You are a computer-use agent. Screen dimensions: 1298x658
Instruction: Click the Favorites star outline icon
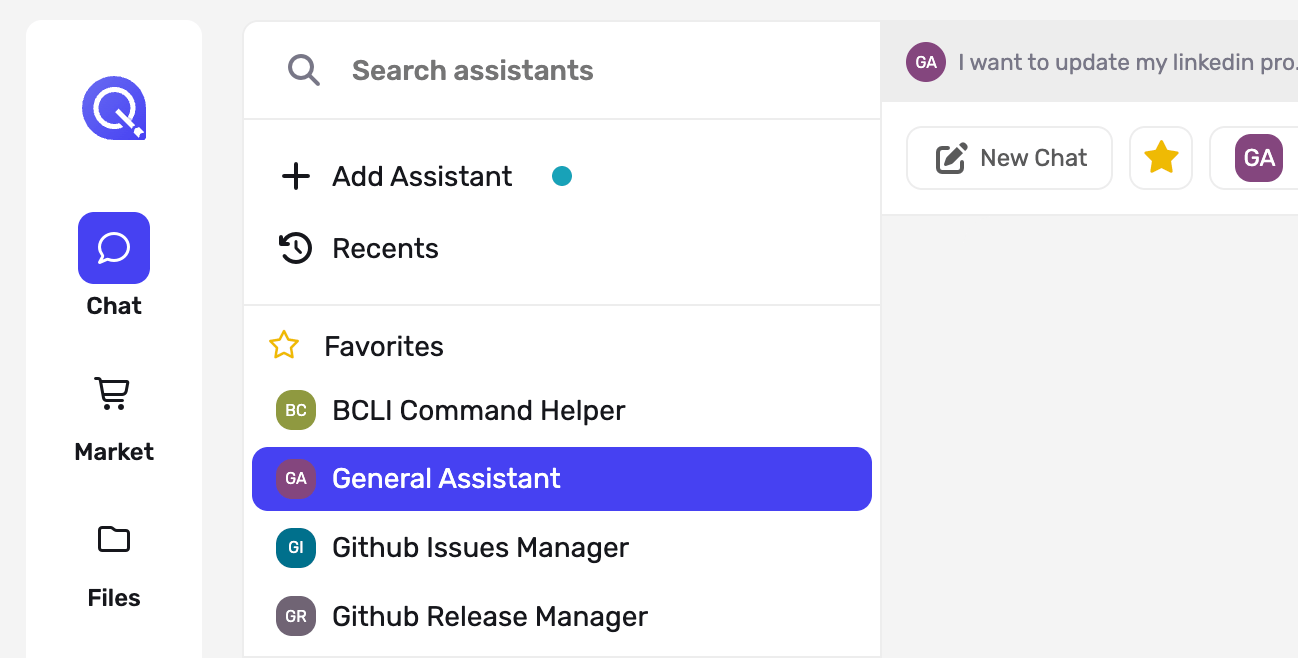(x=284, y=346)
